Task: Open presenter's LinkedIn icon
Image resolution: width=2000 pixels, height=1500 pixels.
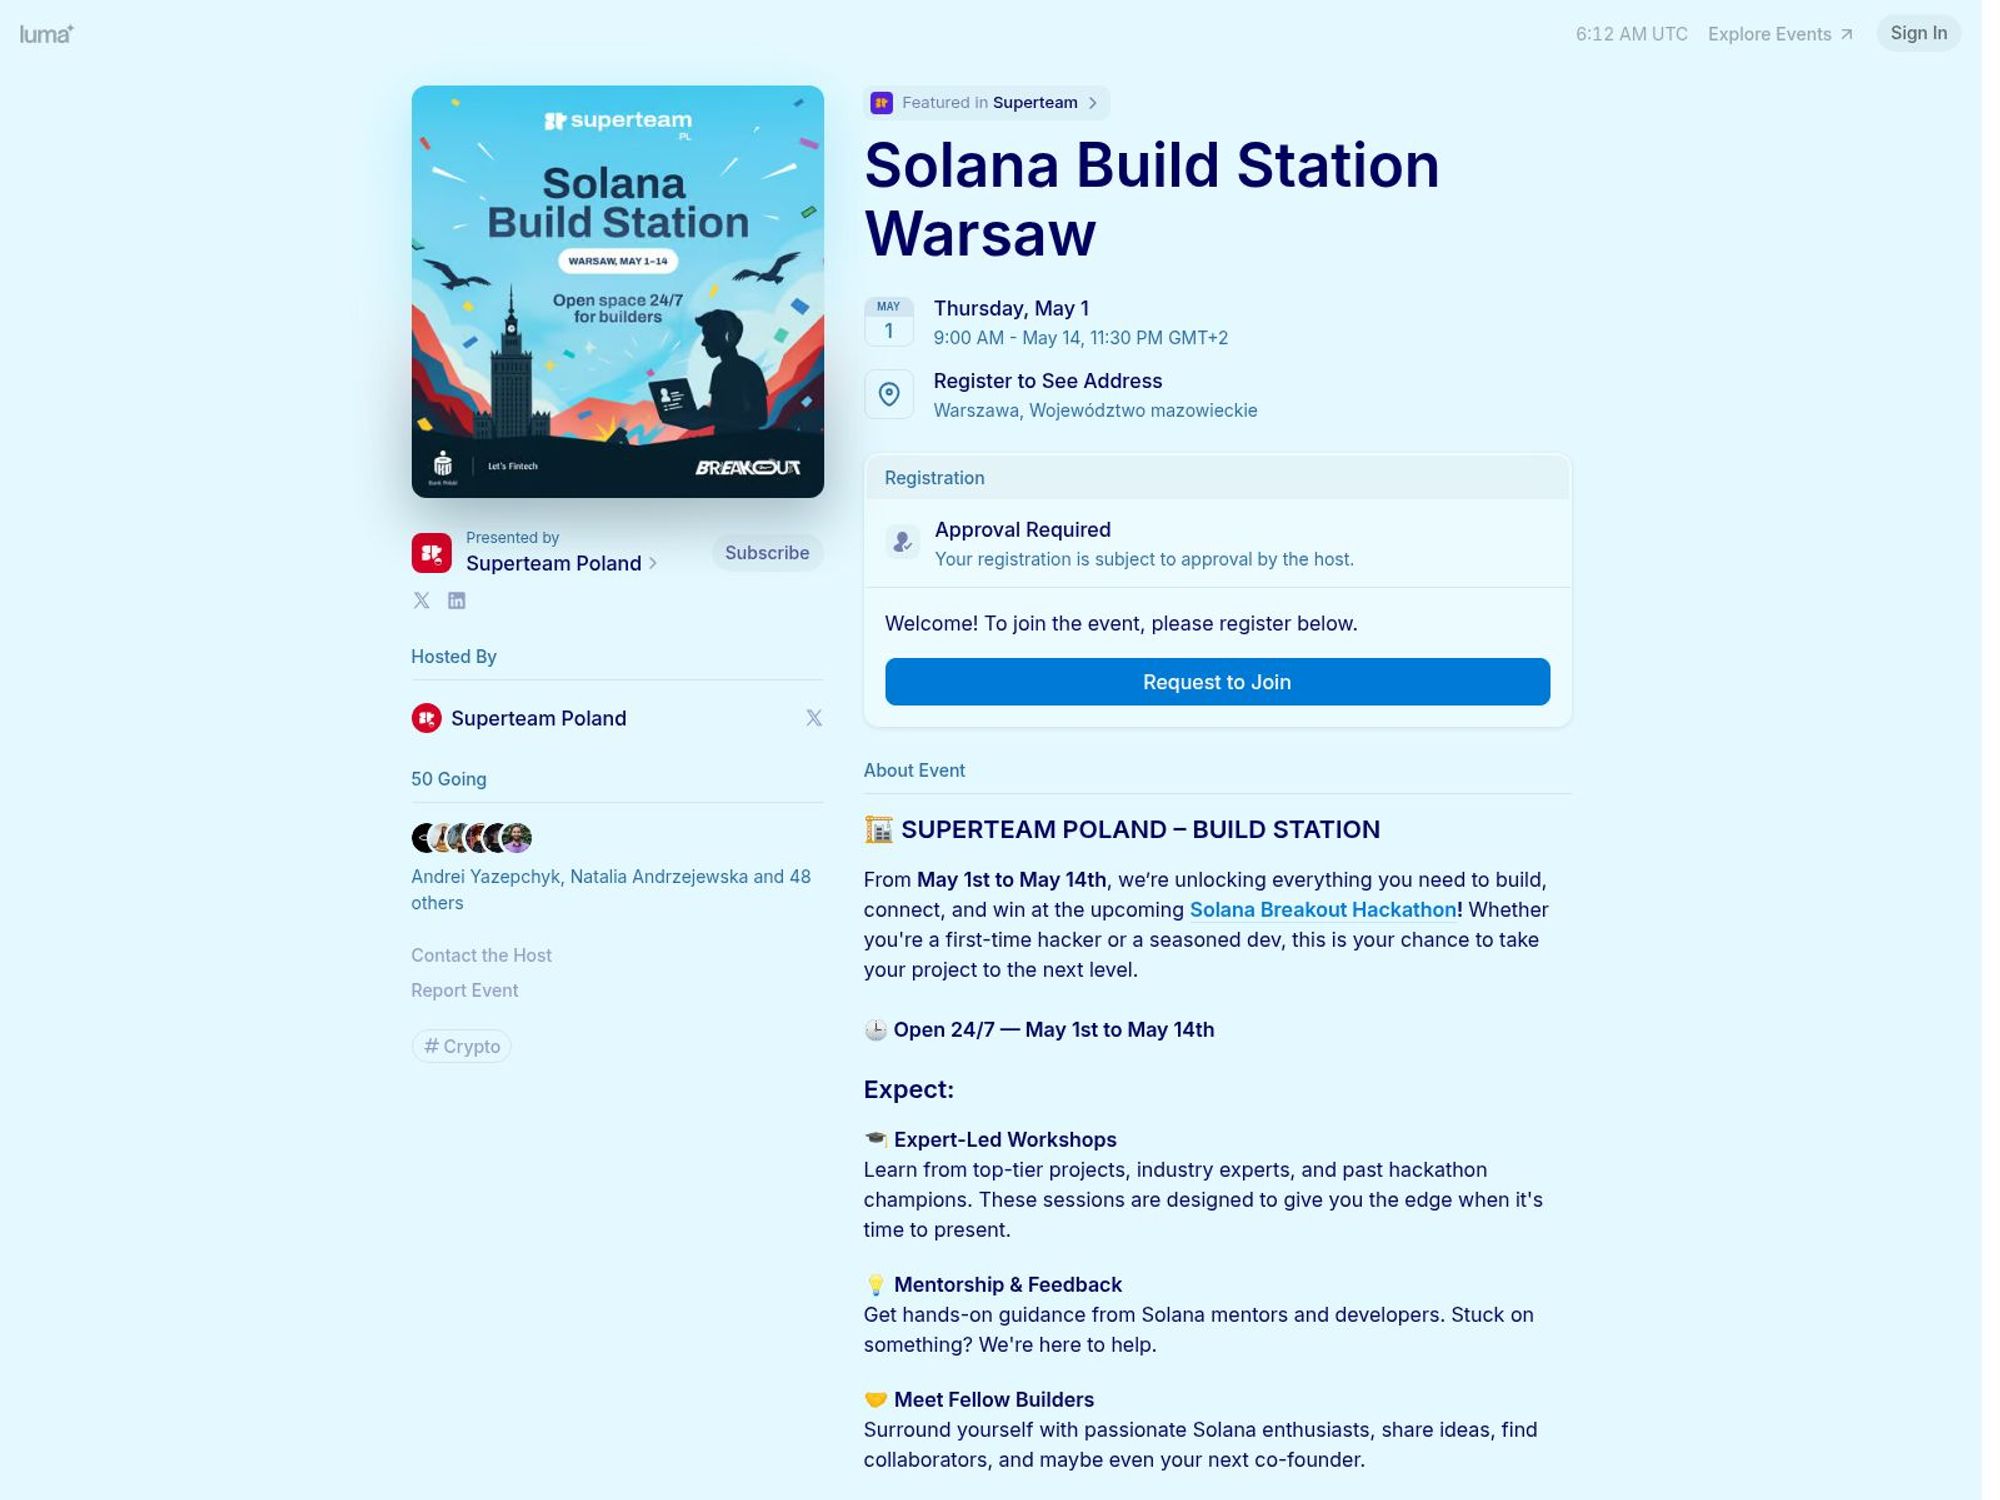Action: tap(456, 600)
